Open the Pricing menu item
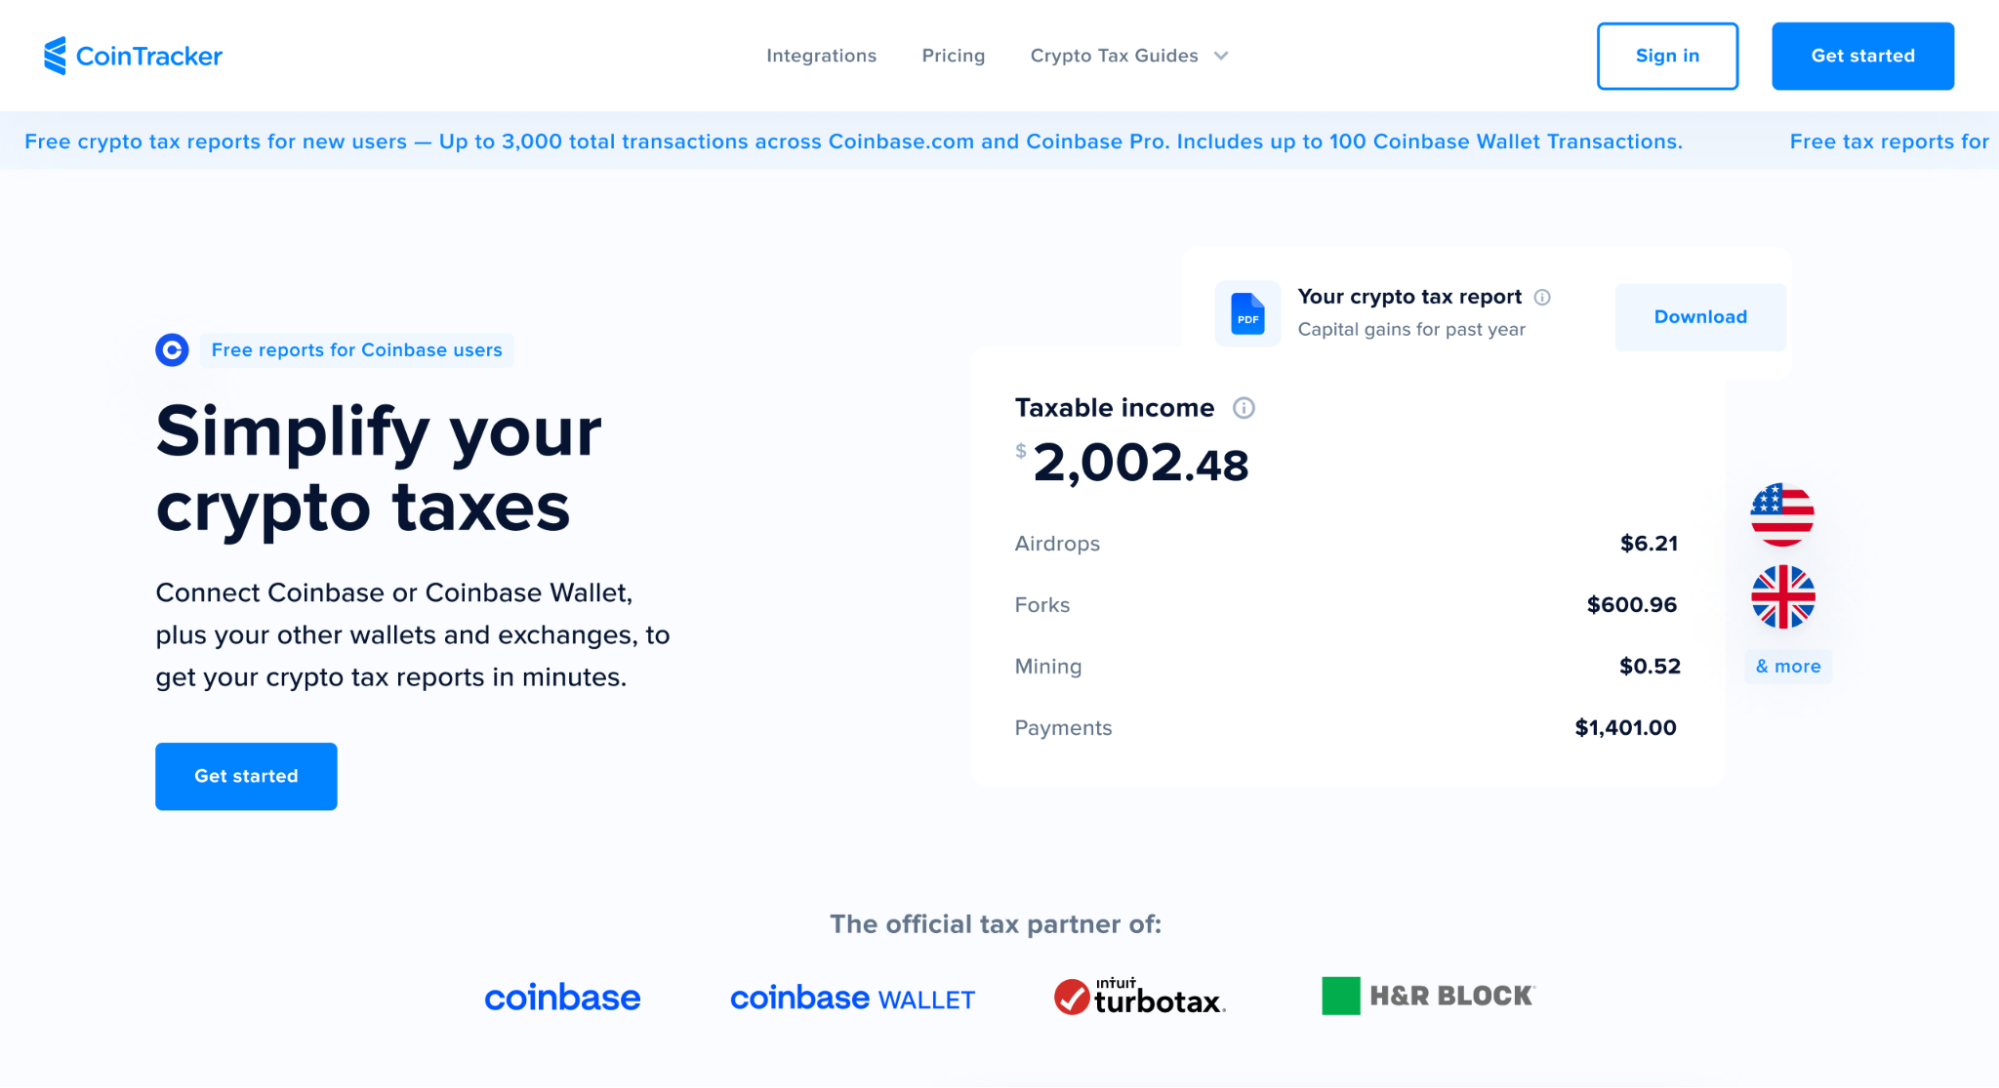Screen dimensions: 1999x1088 [953, 55]
